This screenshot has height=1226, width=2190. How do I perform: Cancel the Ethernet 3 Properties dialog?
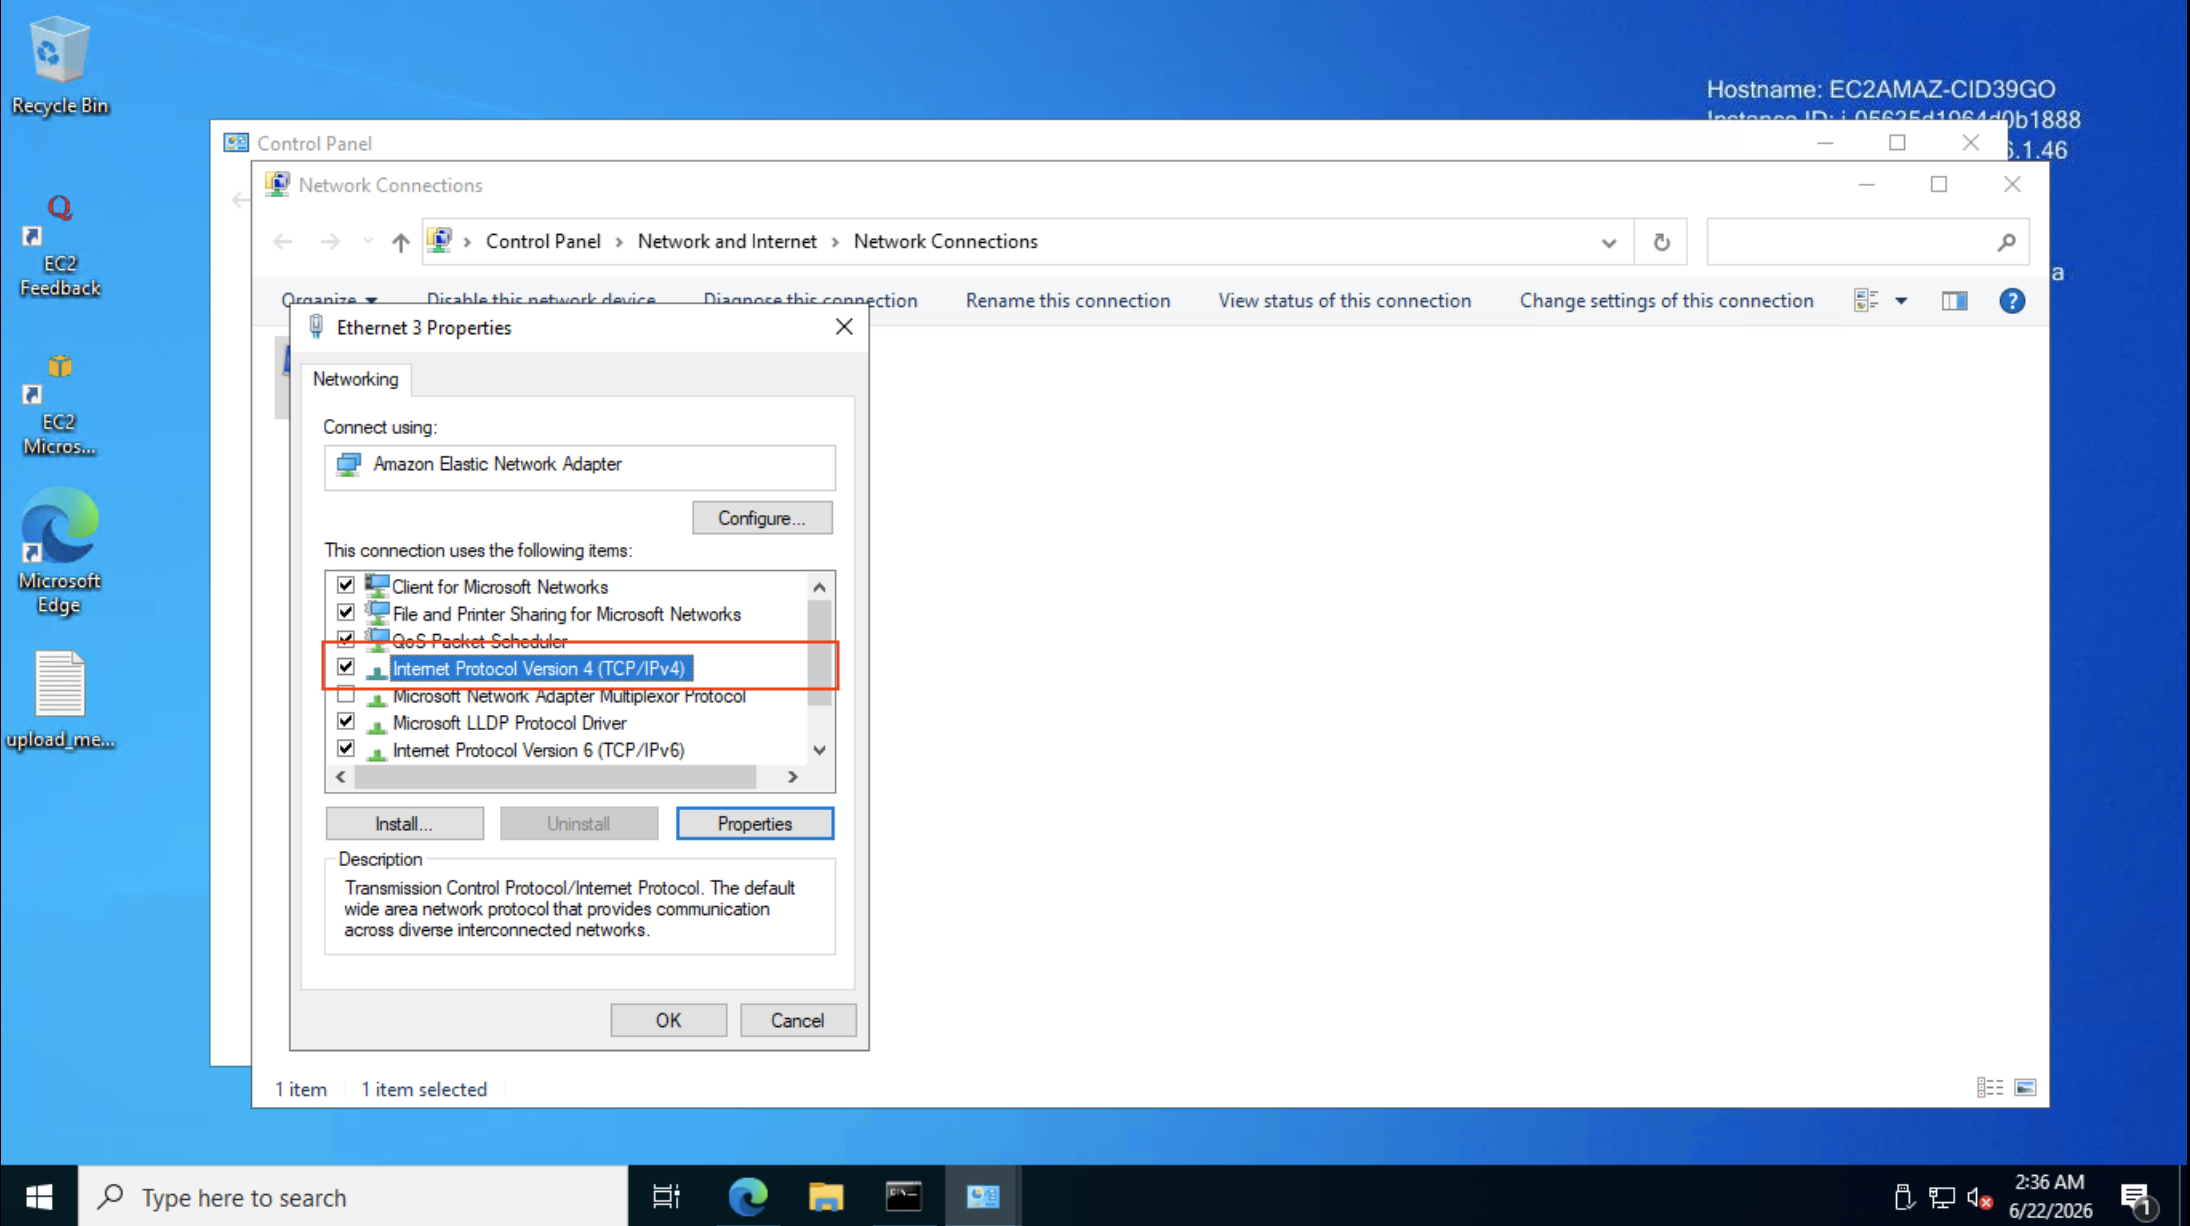pyautogui.click(x=797, y=1021)
